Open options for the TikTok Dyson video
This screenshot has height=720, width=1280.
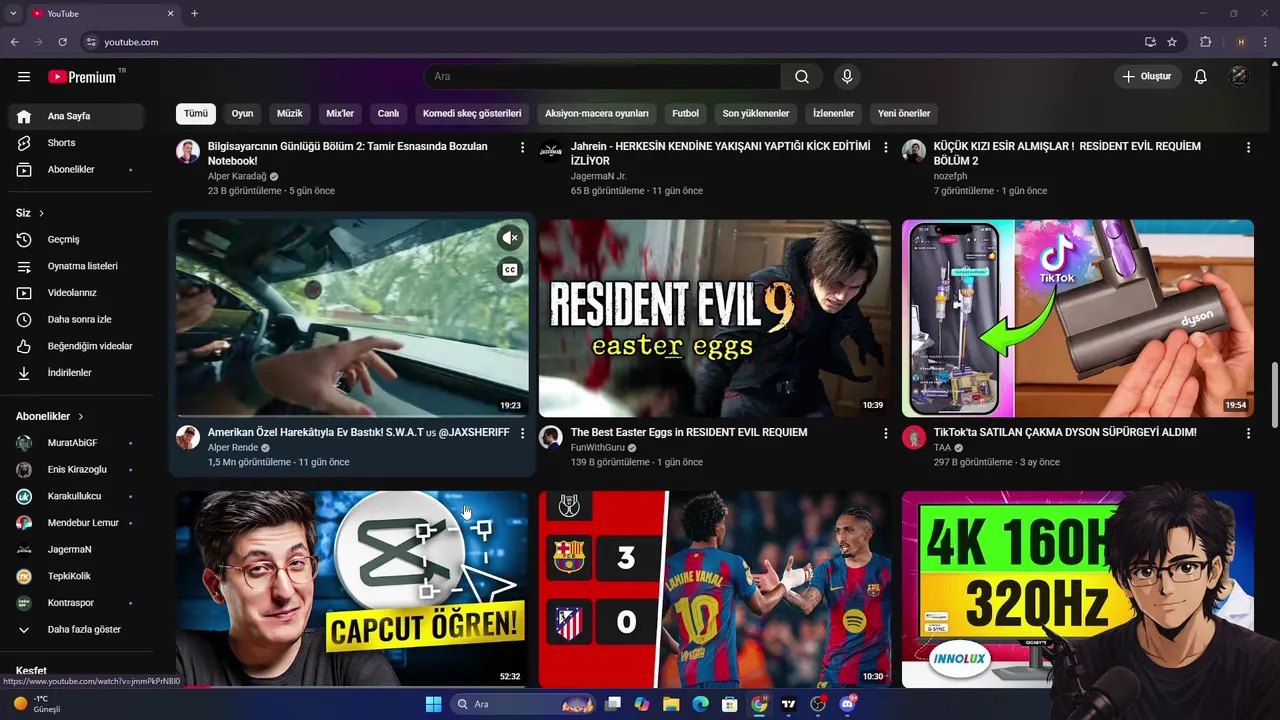(1248, 433)
